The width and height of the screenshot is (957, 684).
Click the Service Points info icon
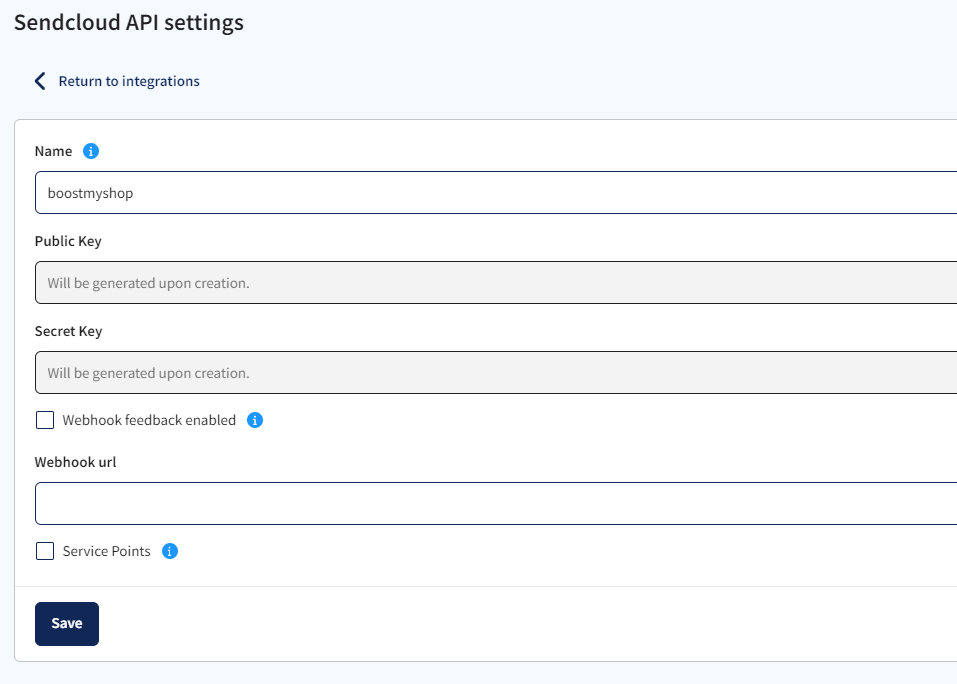coord(170,551)
